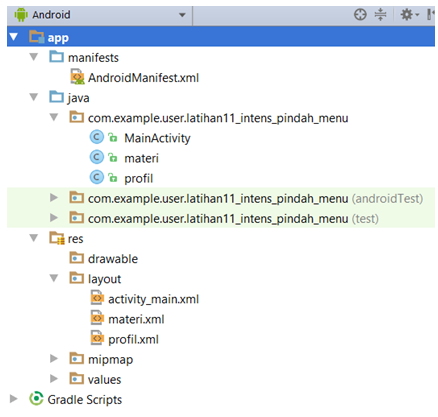Open the gear settings menu
The image size is (438, 417).
[x=409, y=15]
